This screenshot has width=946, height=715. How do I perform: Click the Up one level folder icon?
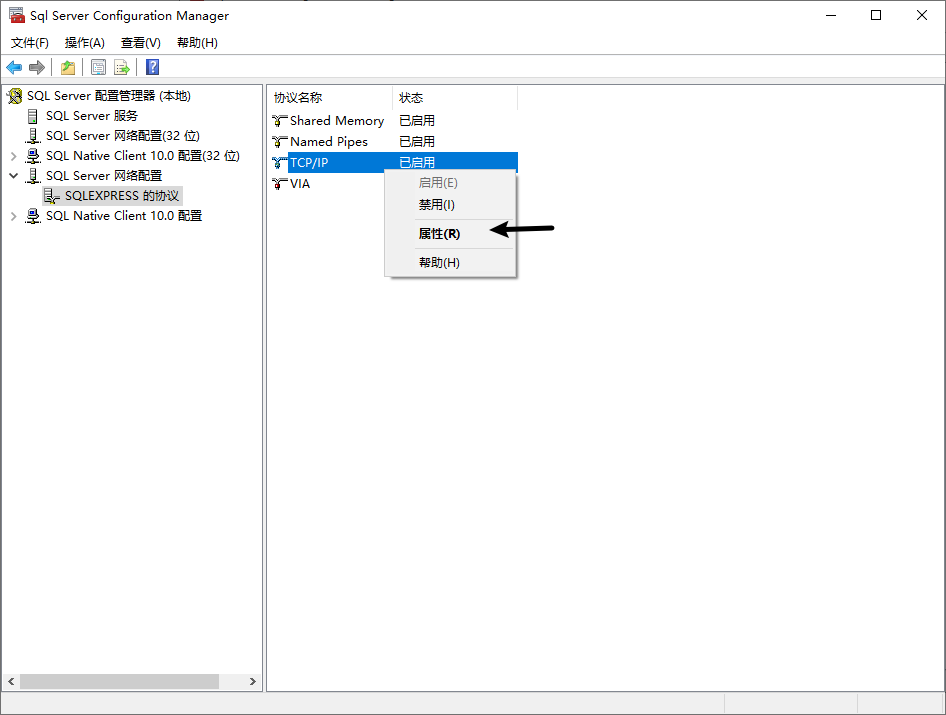click(x=67, y=67)
